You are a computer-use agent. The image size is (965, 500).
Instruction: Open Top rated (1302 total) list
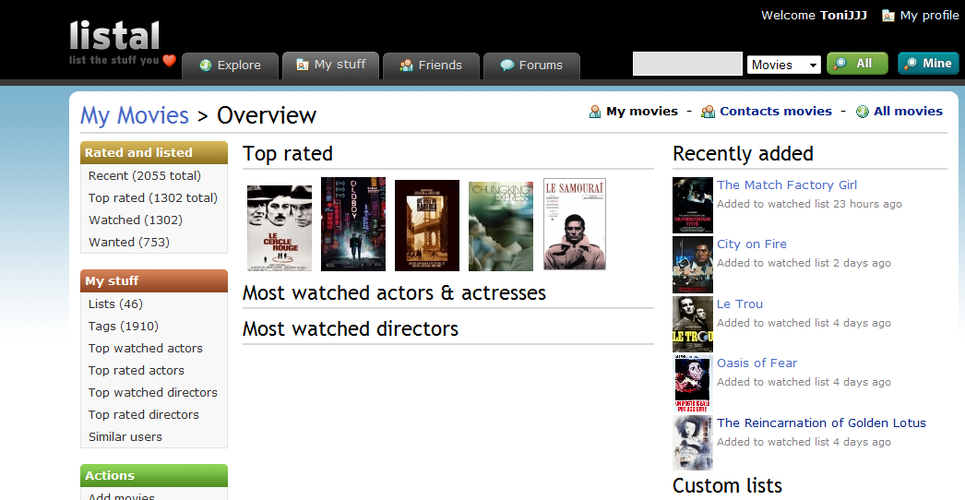pos(153,198)
